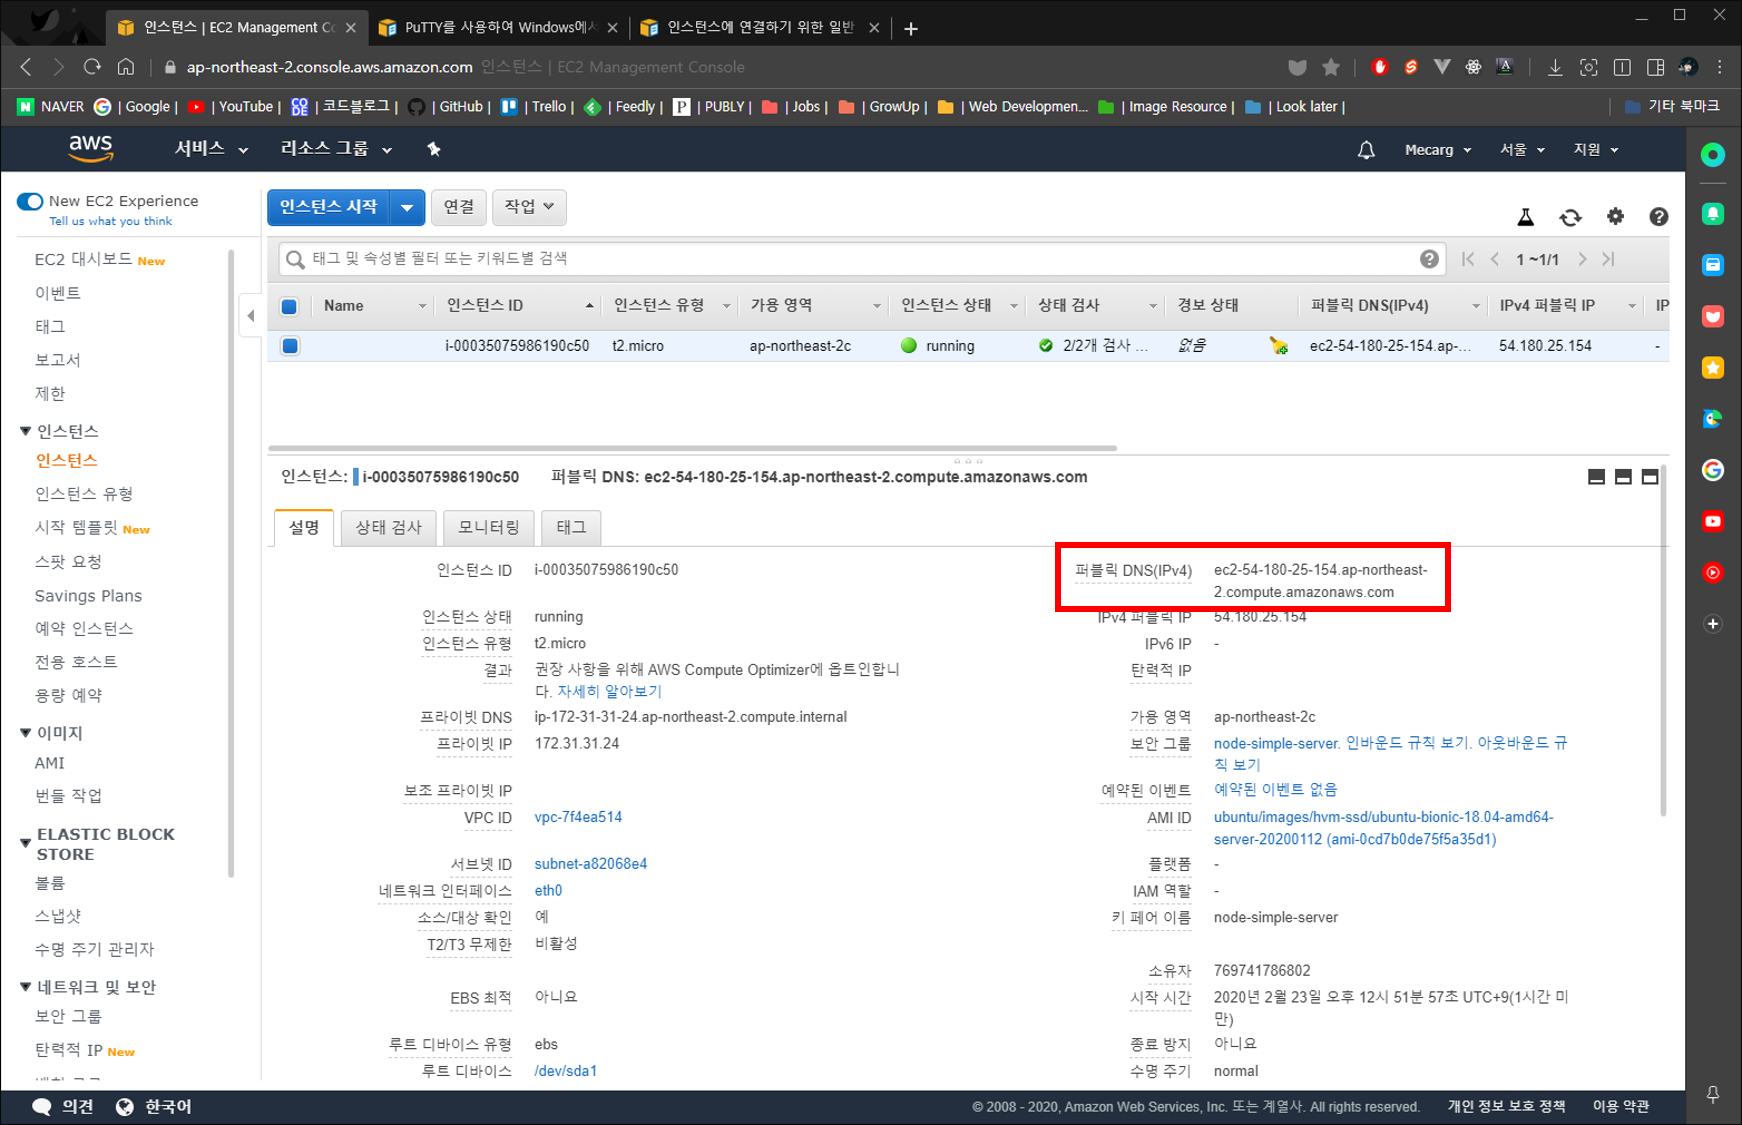Screen dimensions: 1742x1125
Task: Expand the 리소스 그룹 menu
Action: [336, 149]
